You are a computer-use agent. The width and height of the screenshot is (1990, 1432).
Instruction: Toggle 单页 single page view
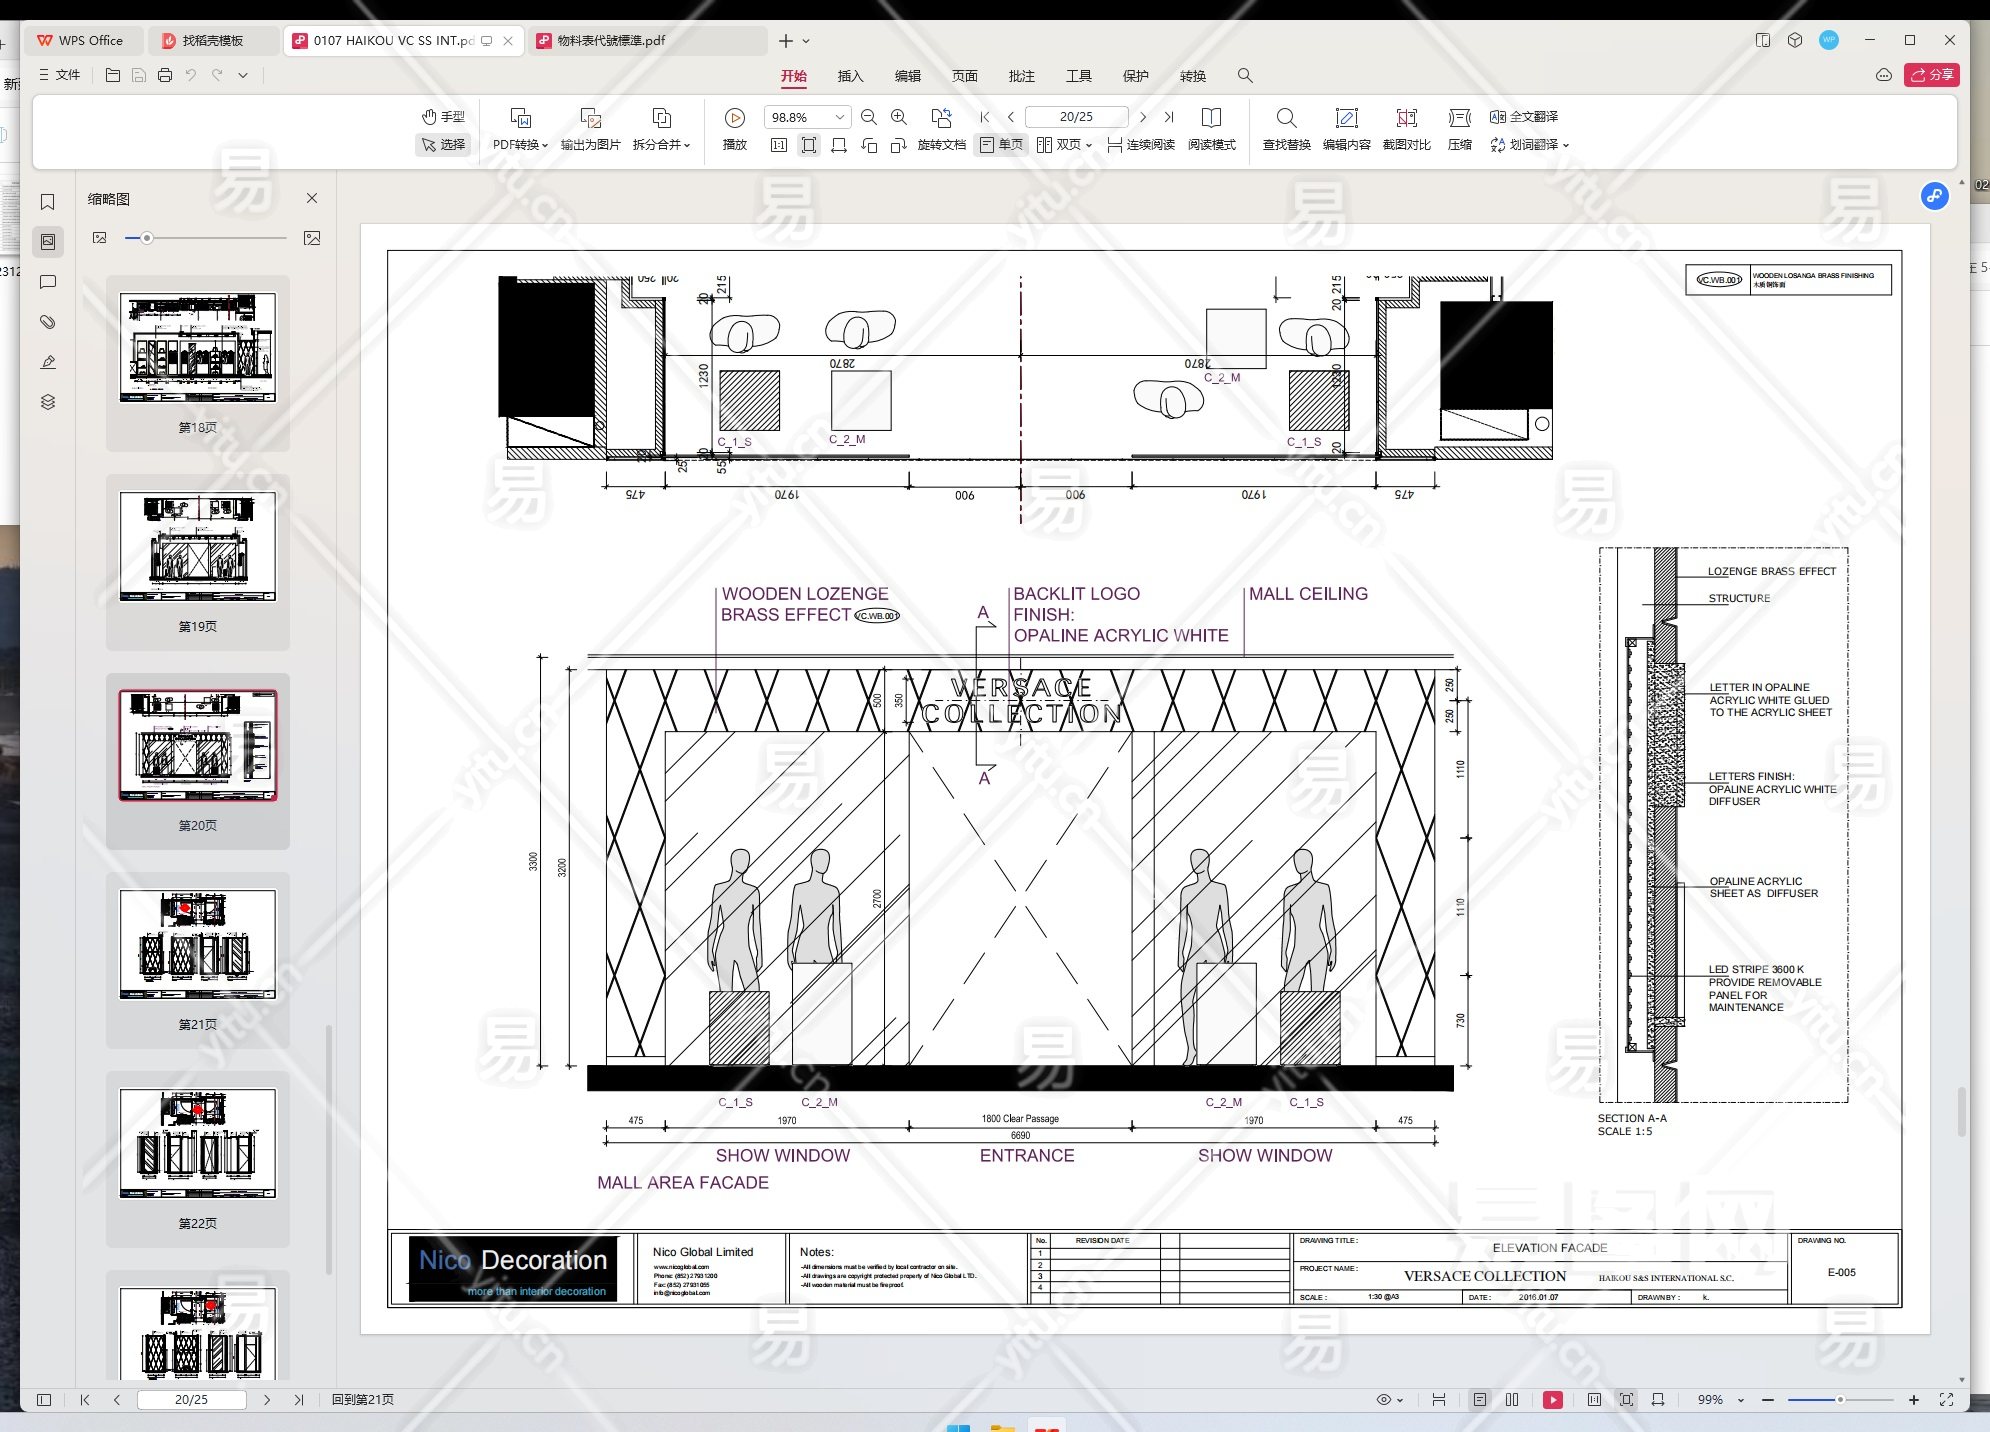pos(1001,145)
